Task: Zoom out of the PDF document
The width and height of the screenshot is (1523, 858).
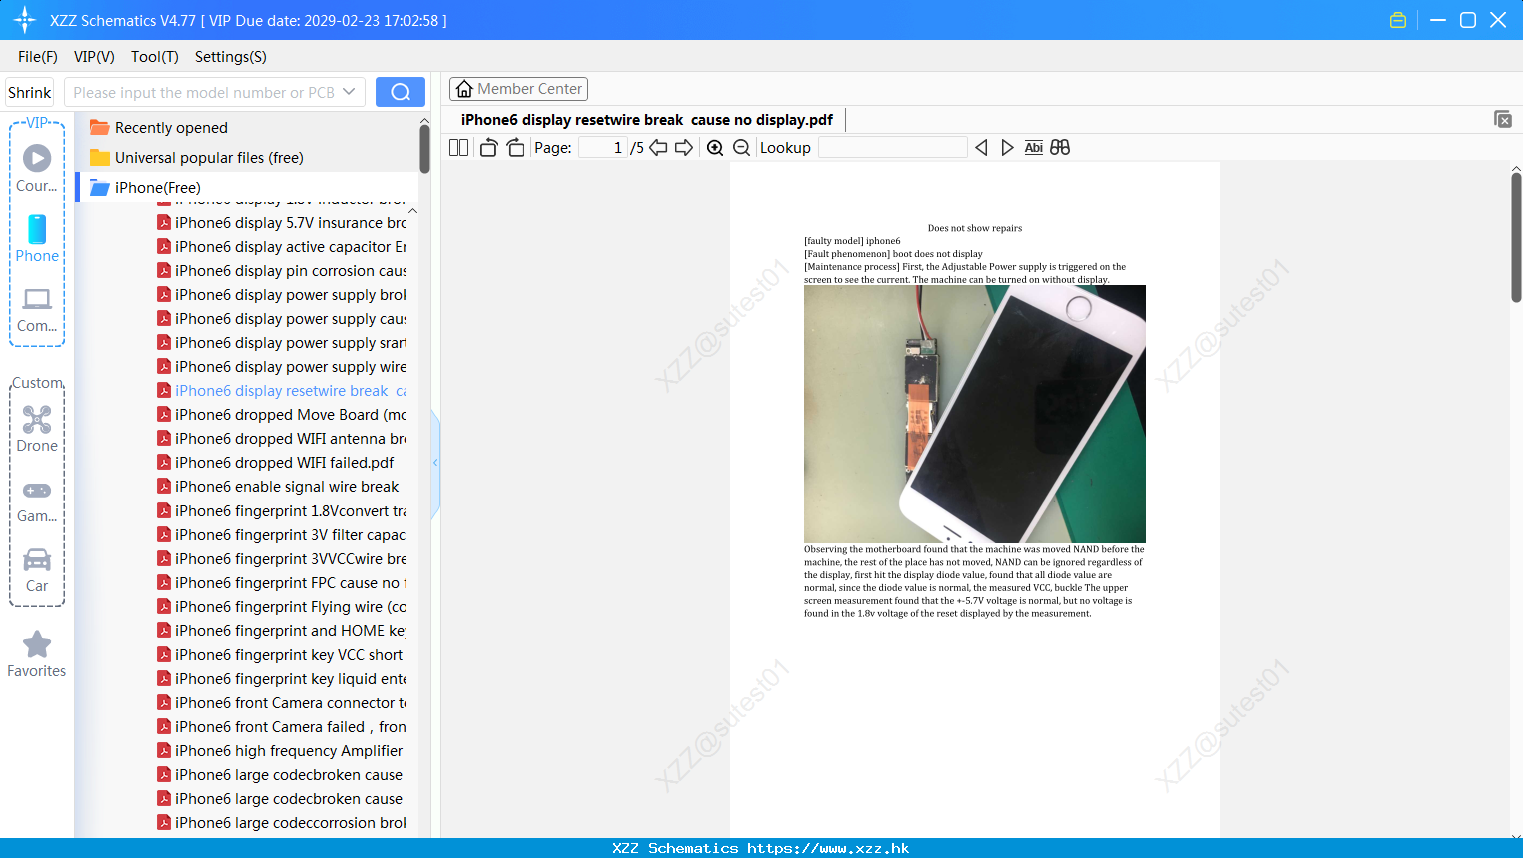Action: coord(741,148)
